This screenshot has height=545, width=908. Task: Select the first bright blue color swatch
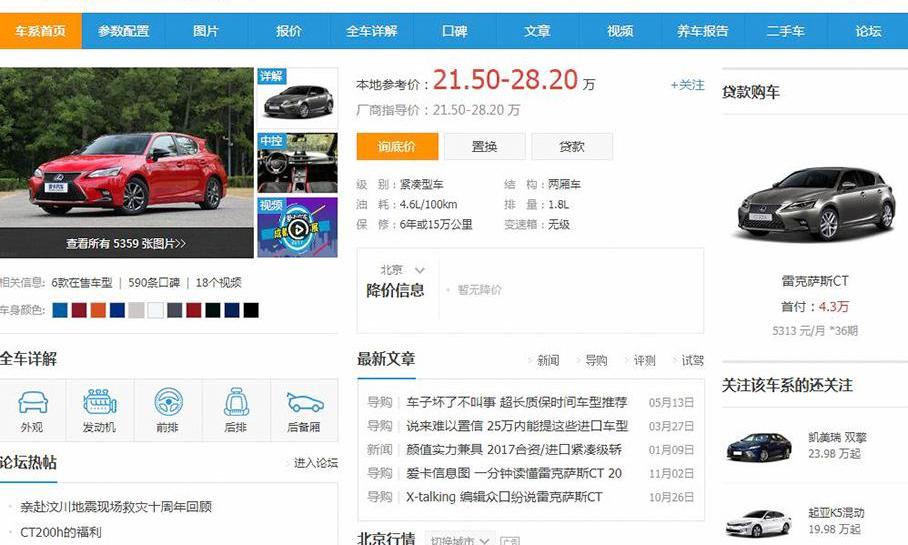pos(60,310)
